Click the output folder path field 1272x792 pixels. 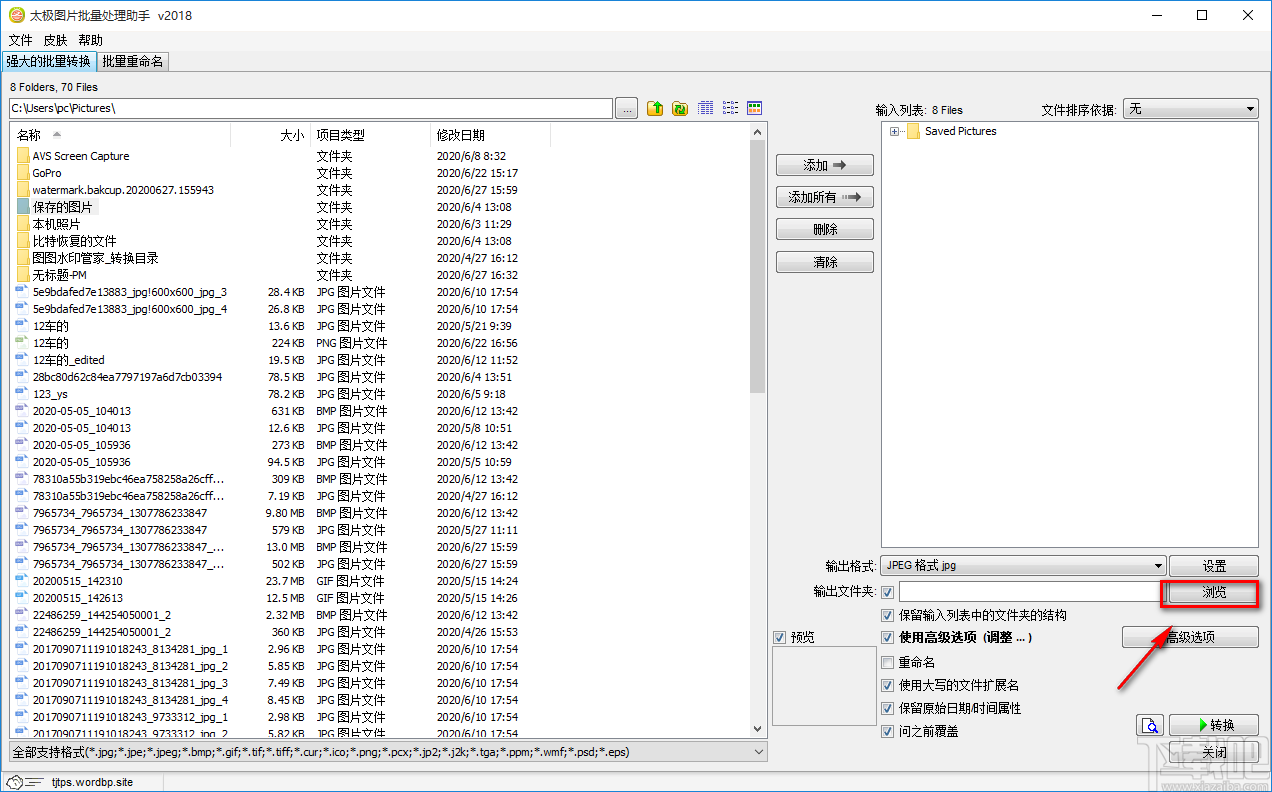click(x=1030, y=592)
